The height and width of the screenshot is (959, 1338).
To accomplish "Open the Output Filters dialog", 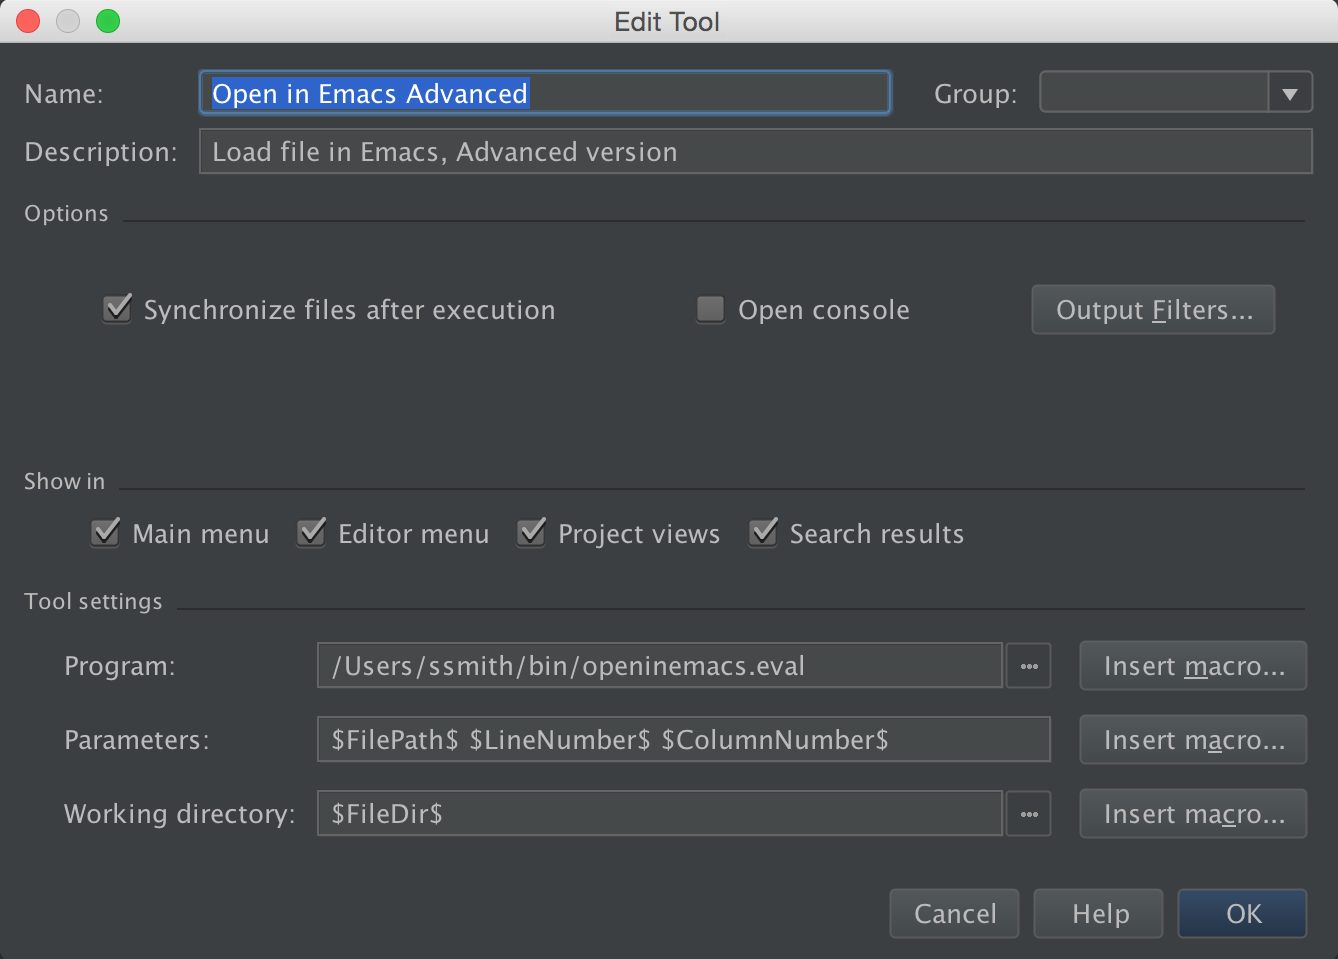I will (1152, 309).
